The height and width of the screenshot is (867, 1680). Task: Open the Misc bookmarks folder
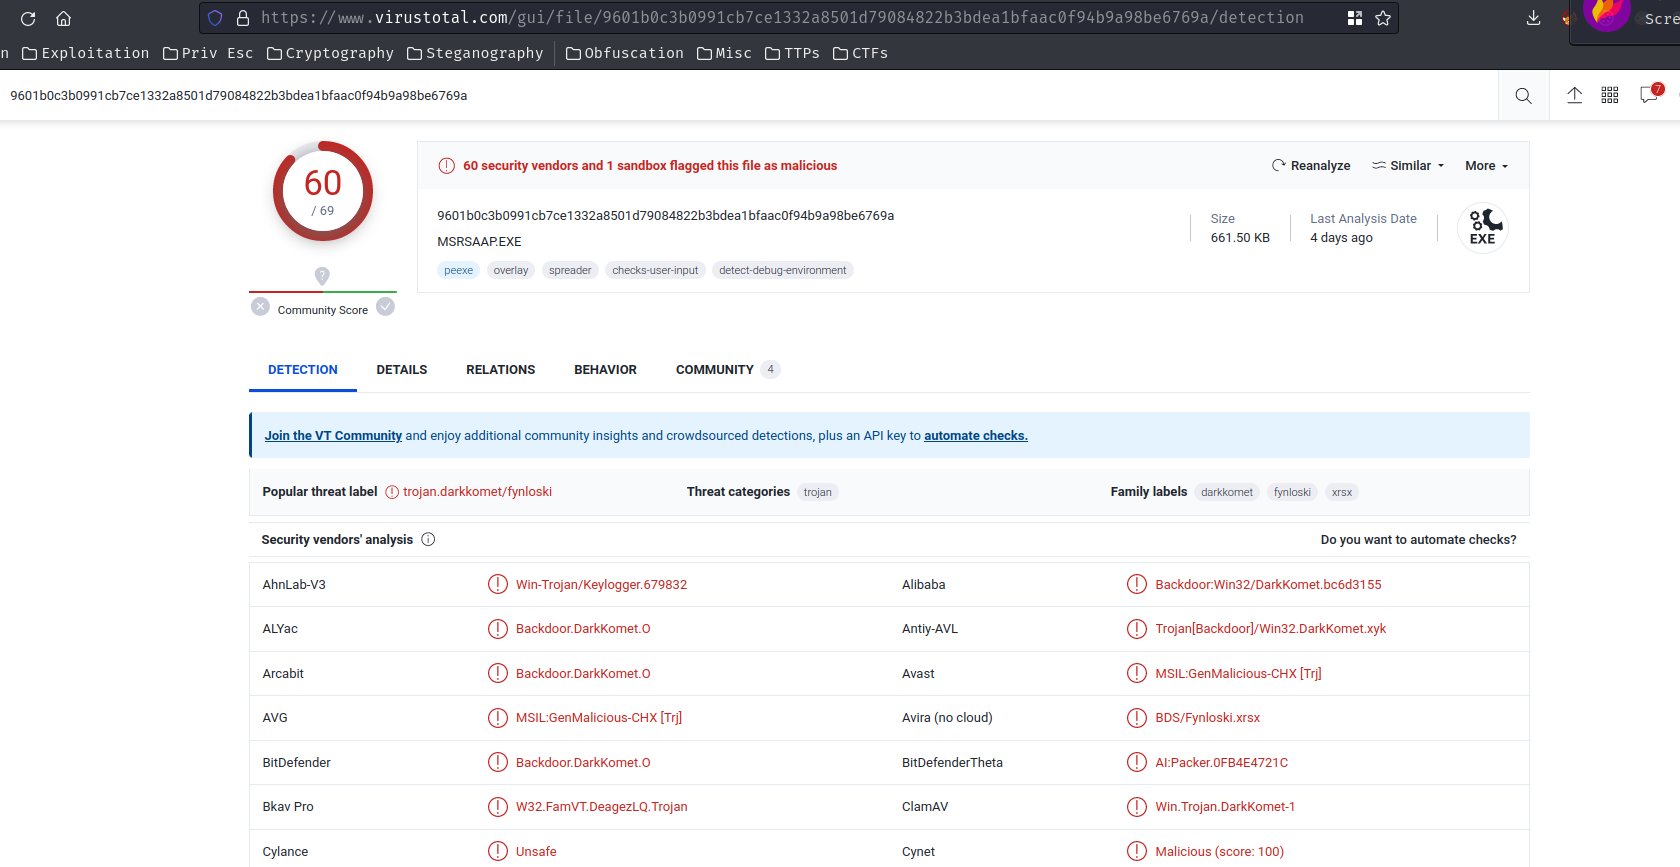724,53
